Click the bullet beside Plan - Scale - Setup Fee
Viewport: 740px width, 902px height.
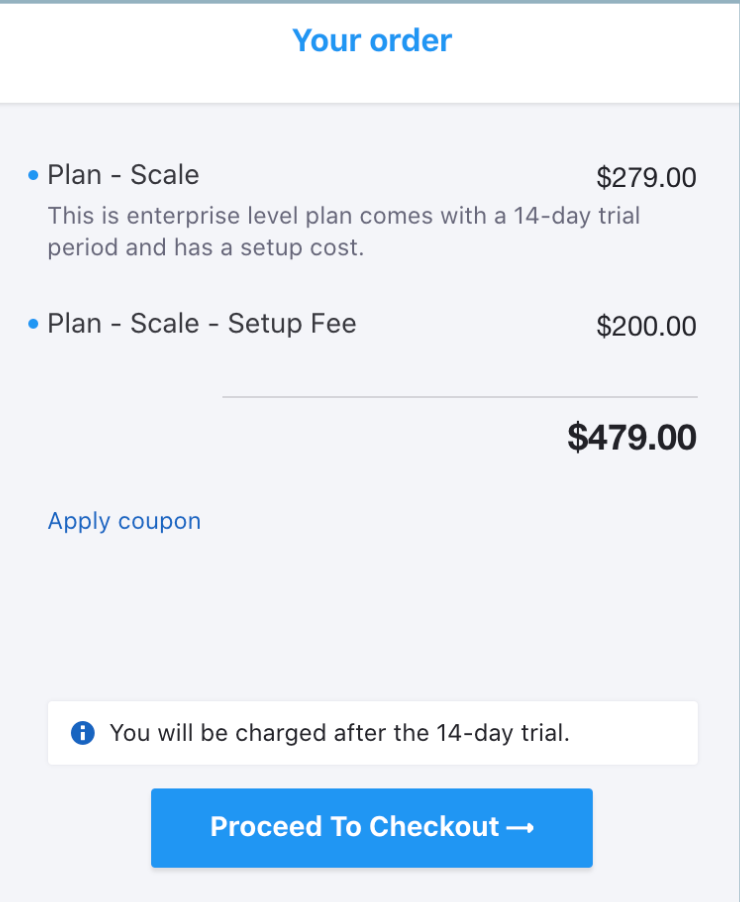pos(33,324)
